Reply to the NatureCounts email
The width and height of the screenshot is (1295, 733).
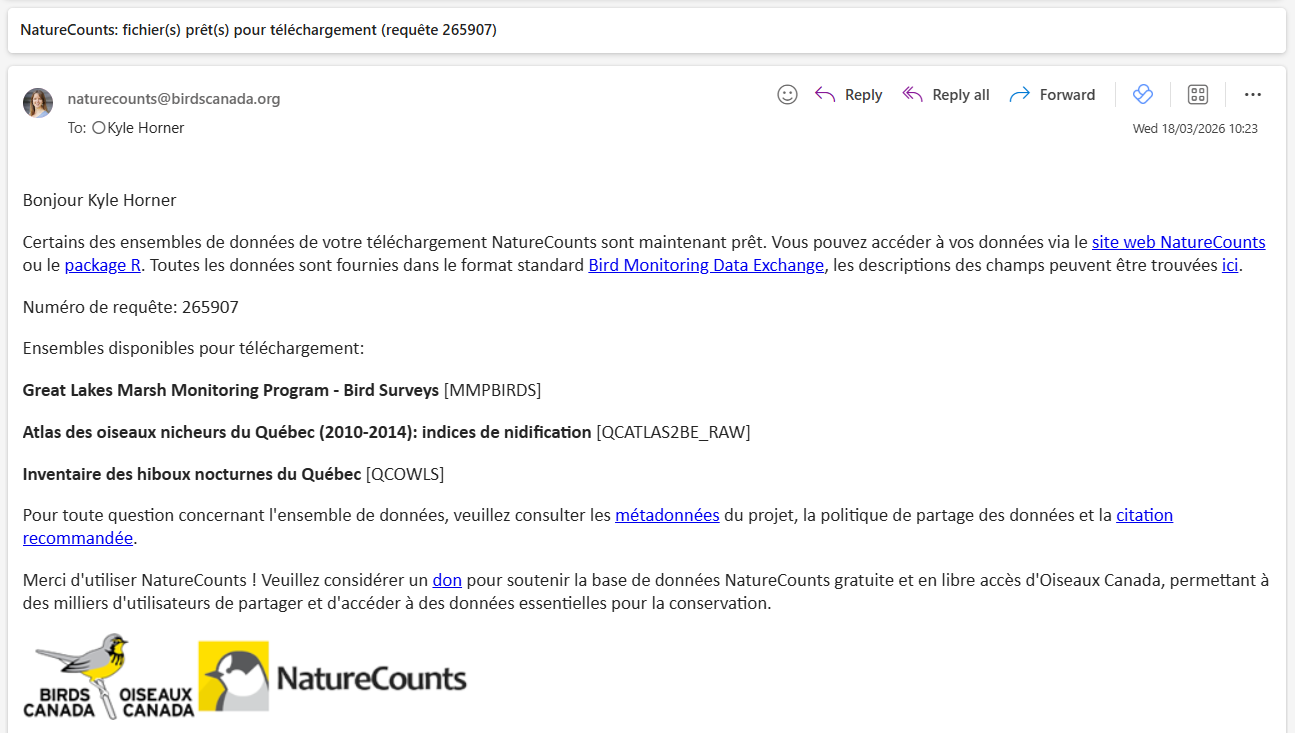click(x=849, y=95)
